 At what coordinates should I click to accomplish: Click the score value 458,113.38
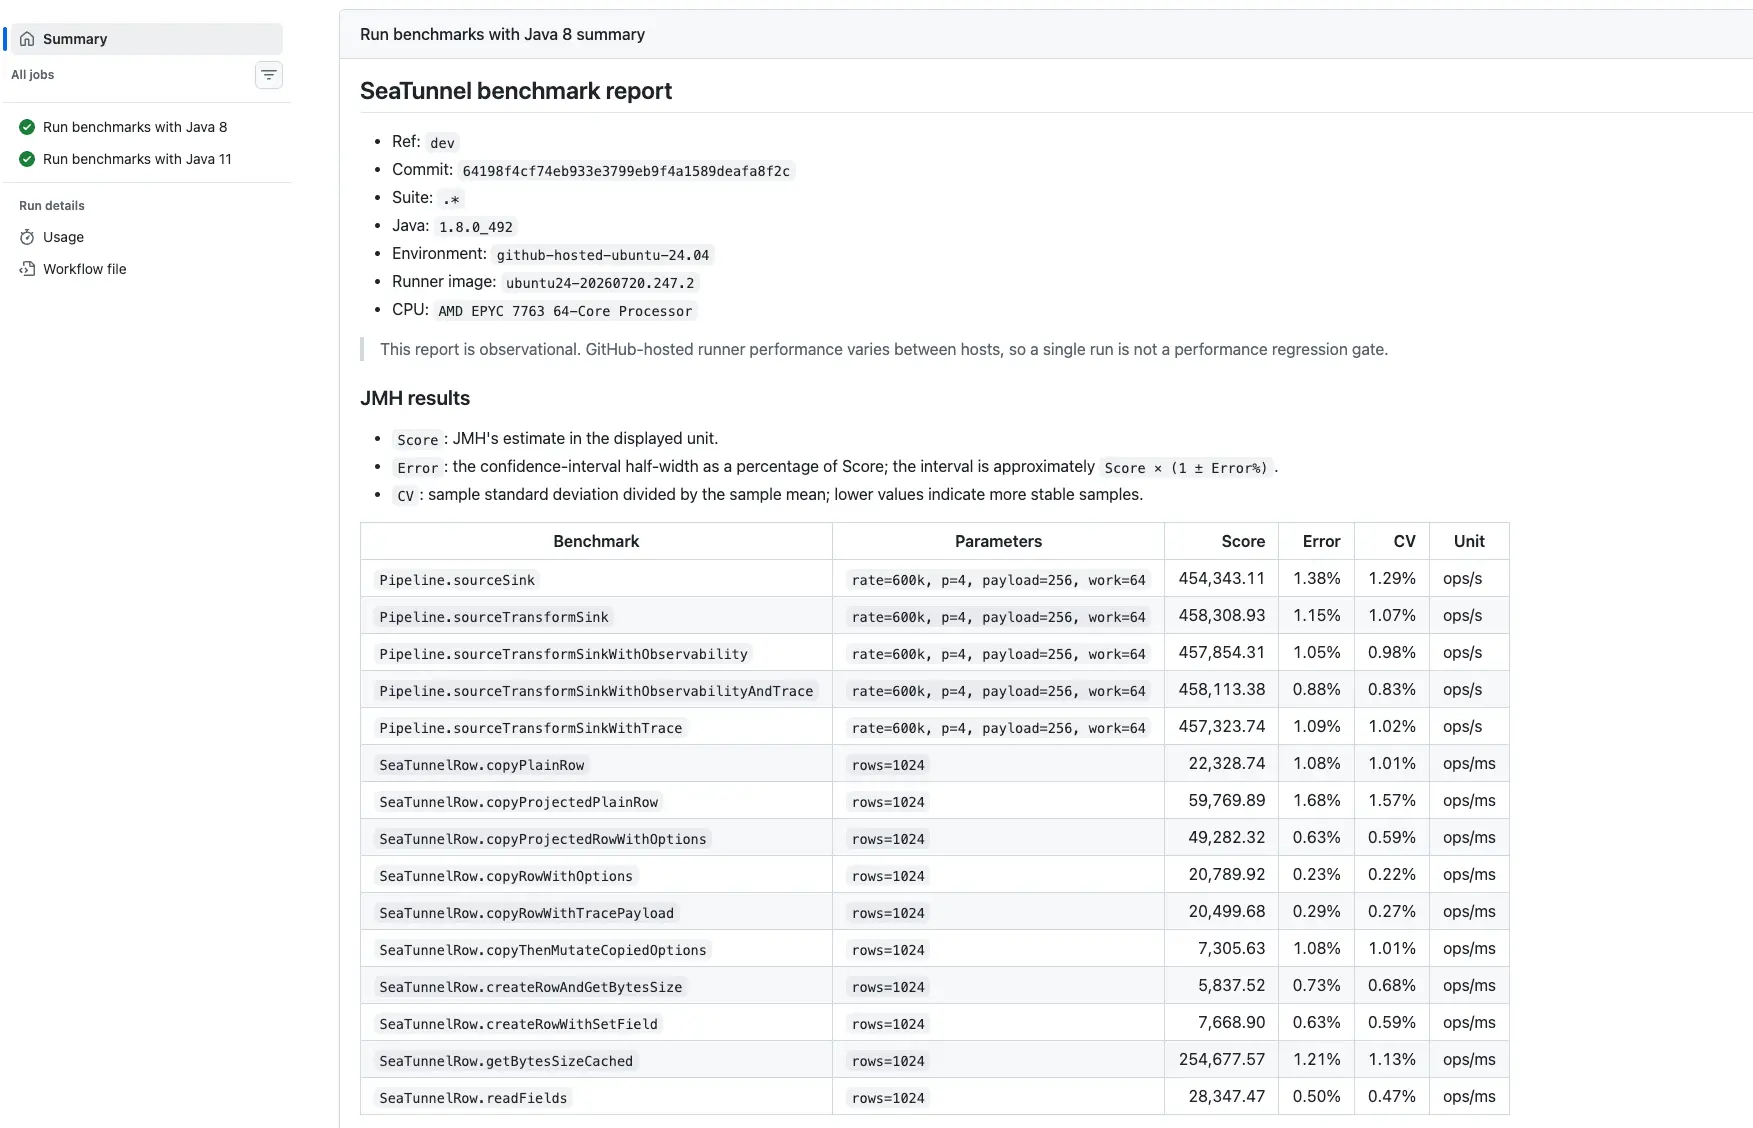coord(1222,689)
